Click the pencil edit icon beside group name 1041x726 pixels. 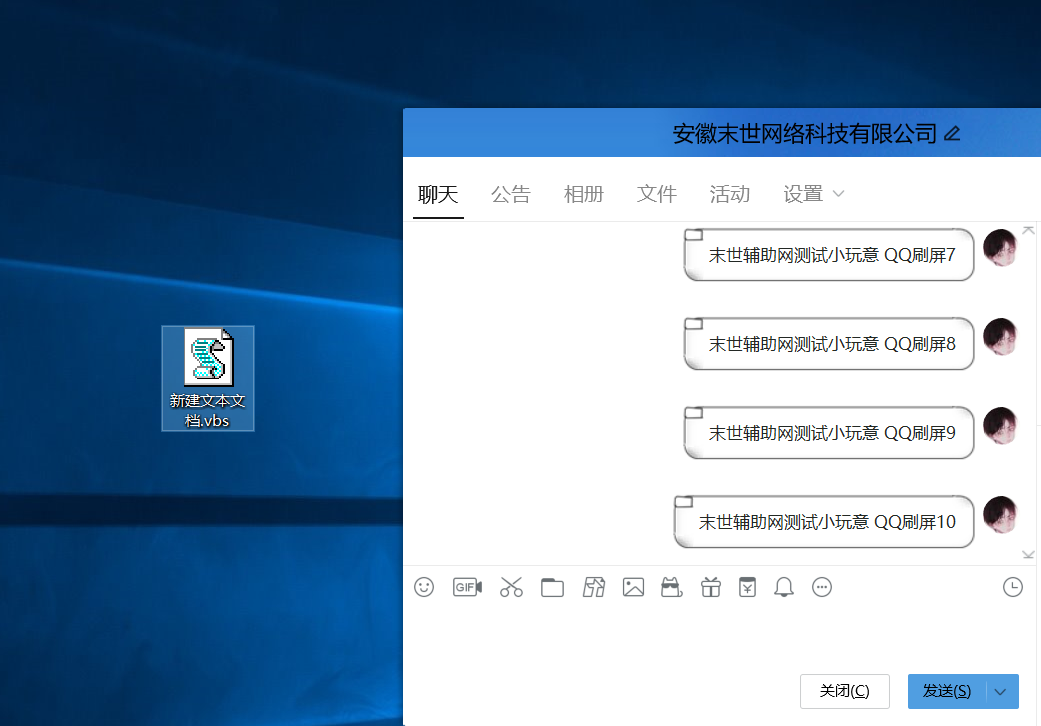click(x=952, y=133)
